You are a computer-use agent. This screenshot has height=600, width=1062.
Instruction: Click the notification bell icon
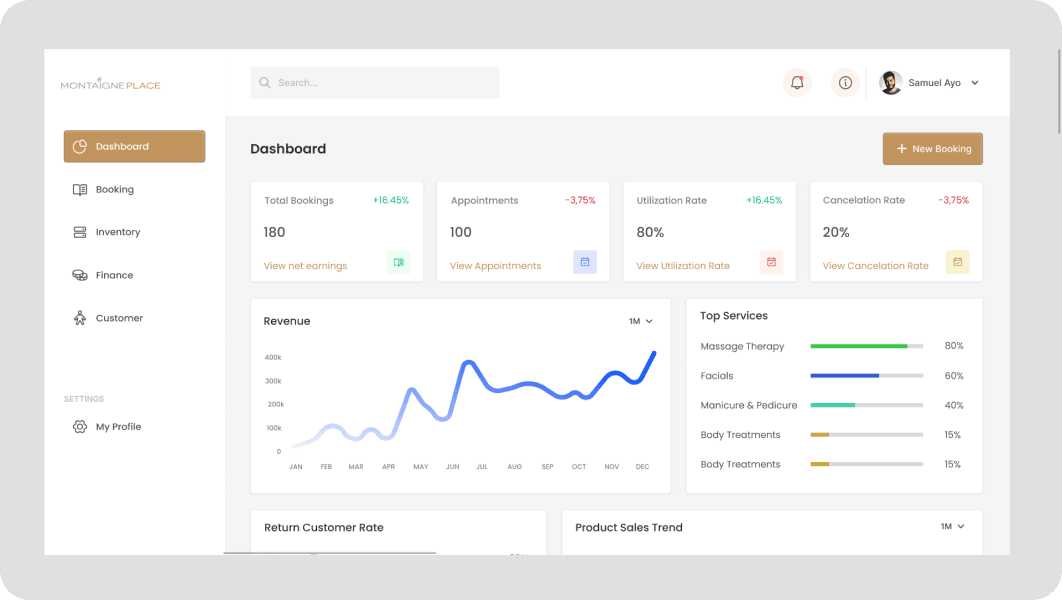click(x=797, y=83)
